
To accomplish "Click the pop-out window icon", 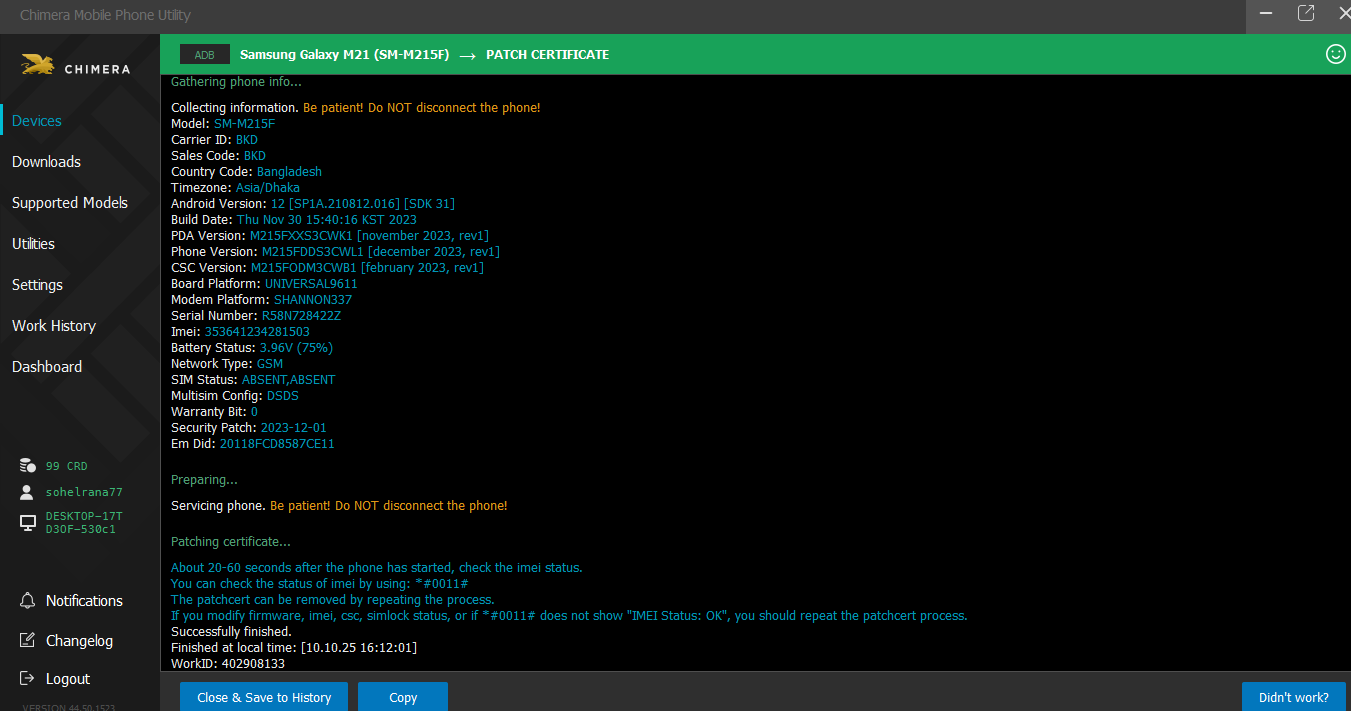I will tap(1305, 13).
